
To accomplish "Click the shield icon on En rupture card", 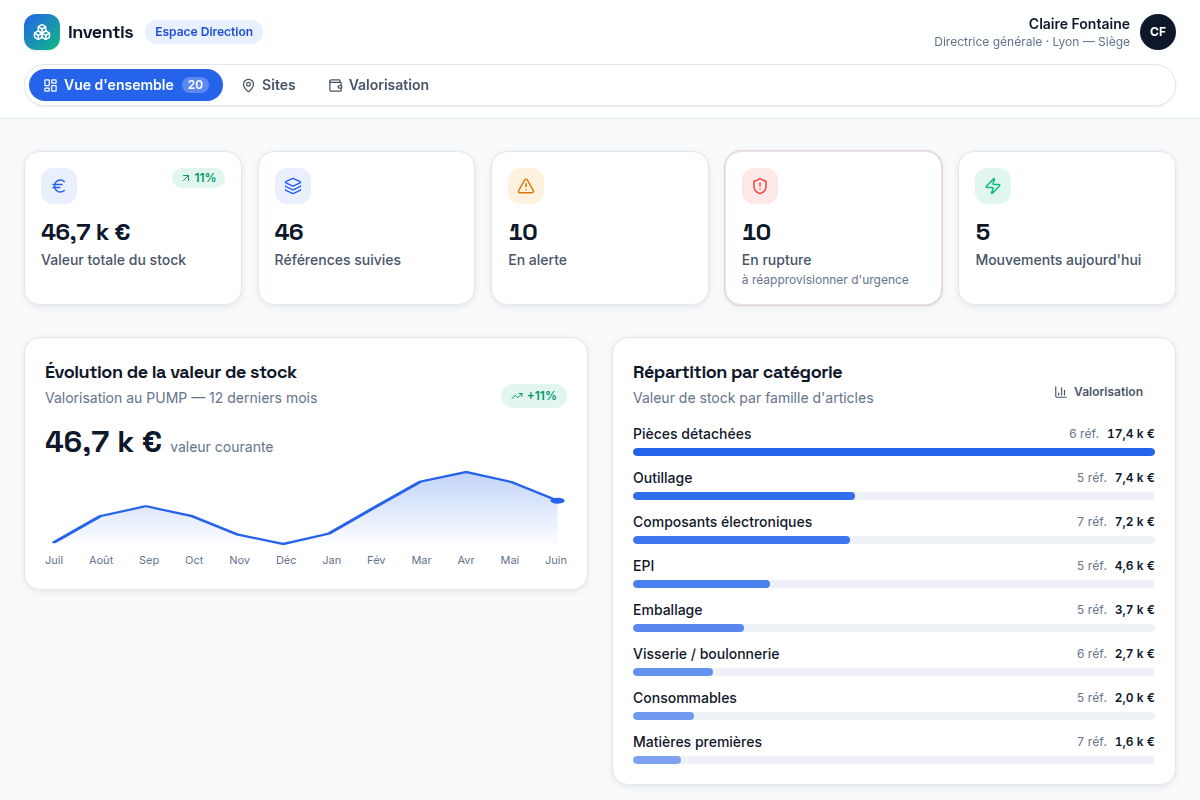I will pos(760,186).
